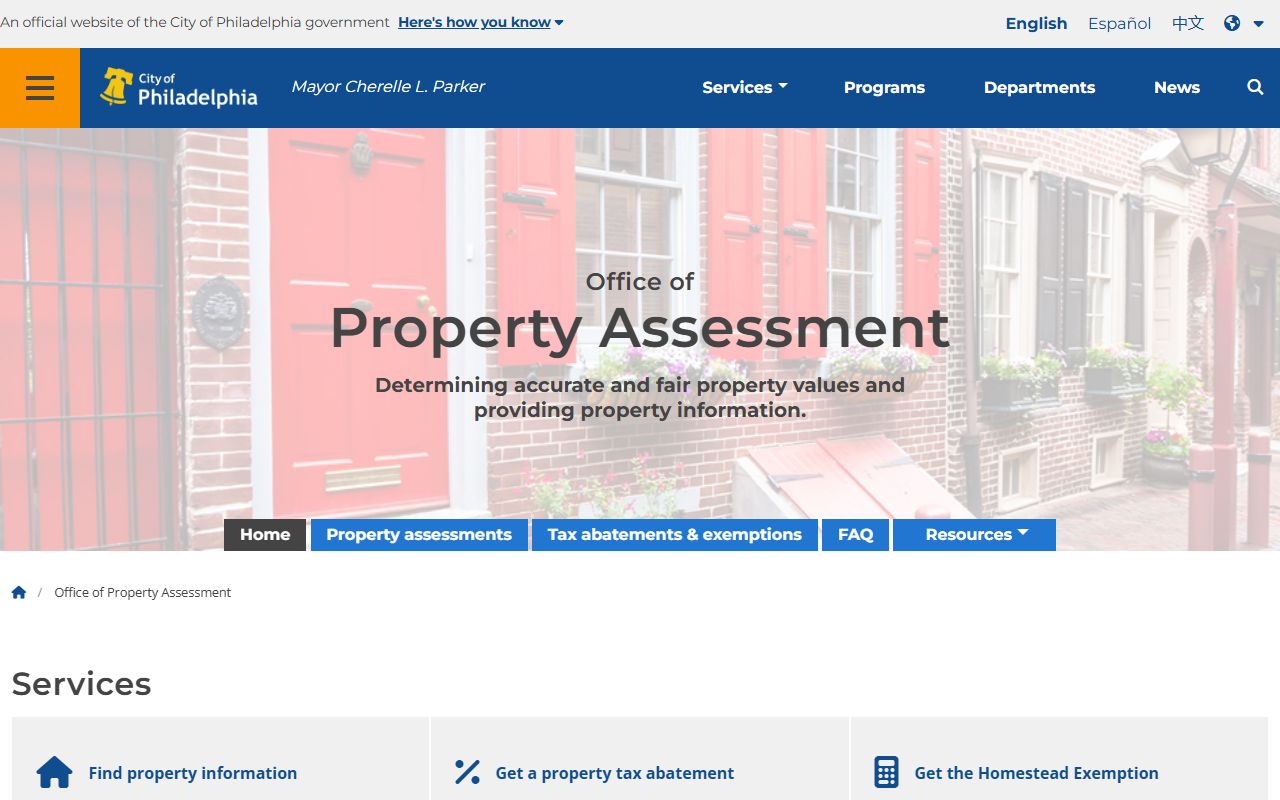Switch language to Español

click(x=1119, y=23)
